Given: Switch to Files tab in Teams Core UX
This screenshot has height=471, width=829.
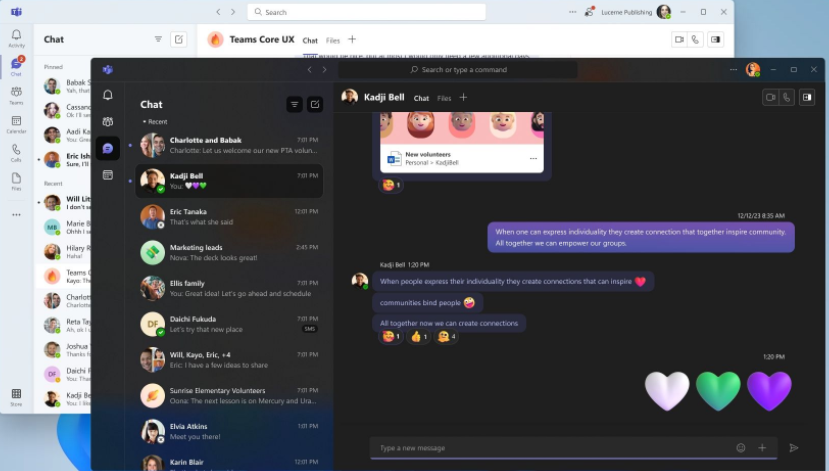Looking at the screenshot, I should click(332, 41).
